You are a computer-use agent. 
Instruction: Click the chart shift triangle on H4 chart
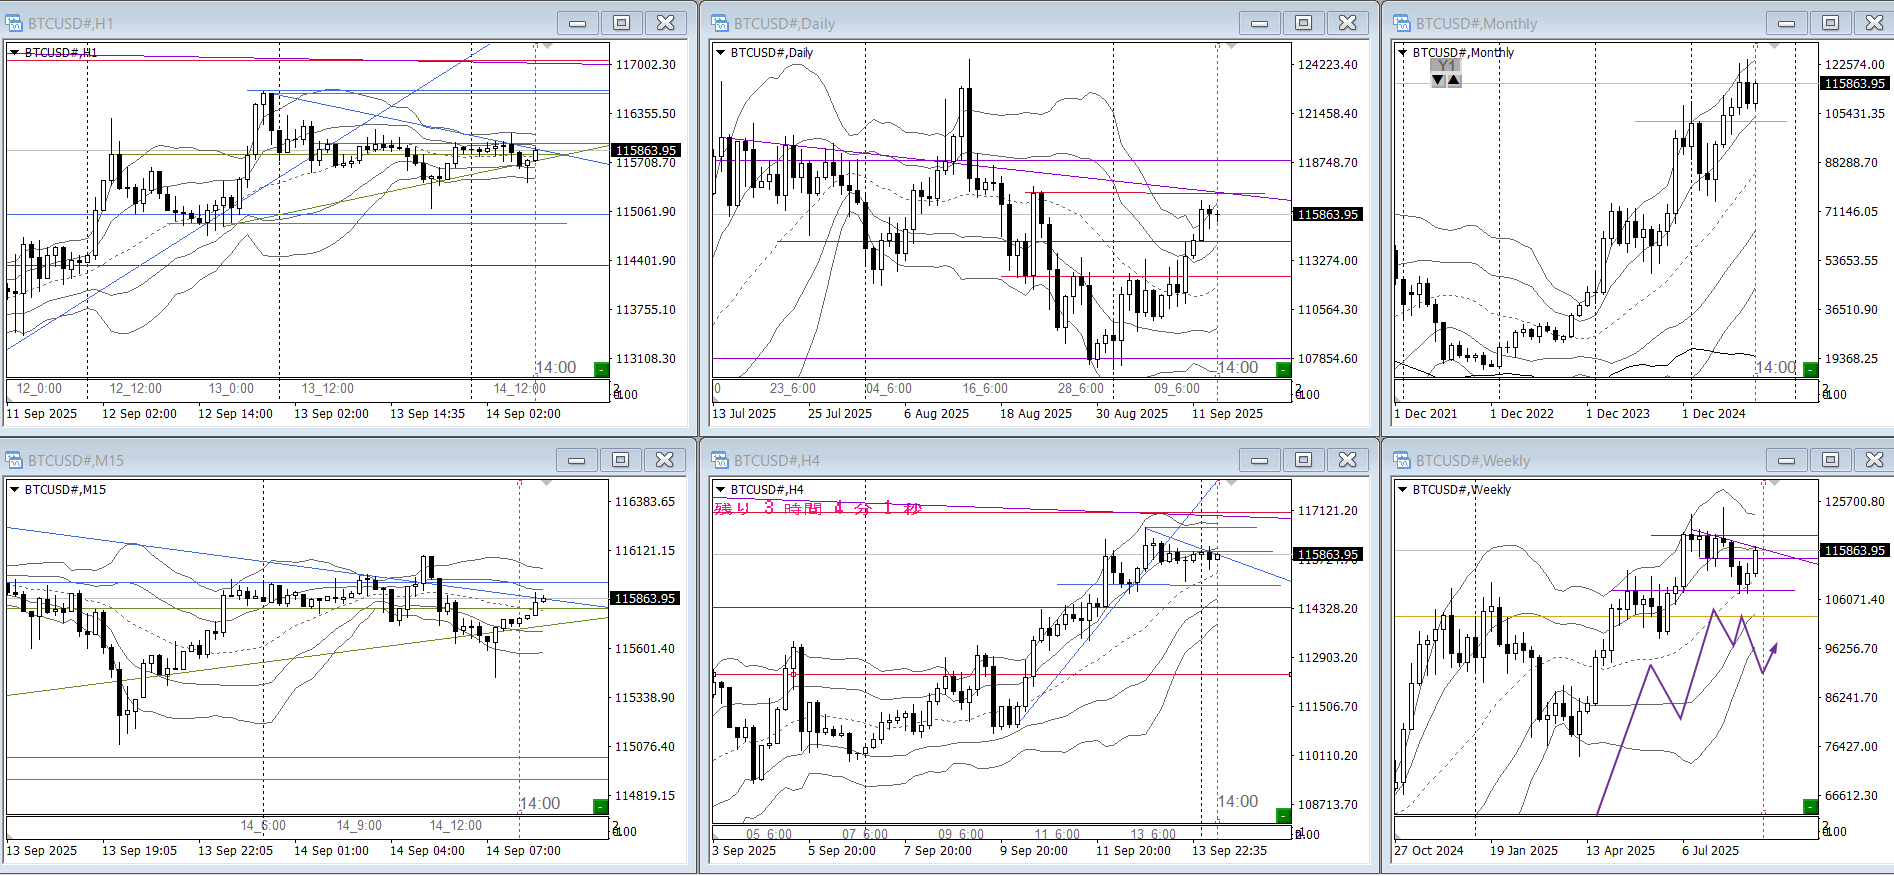(1230, 483)
